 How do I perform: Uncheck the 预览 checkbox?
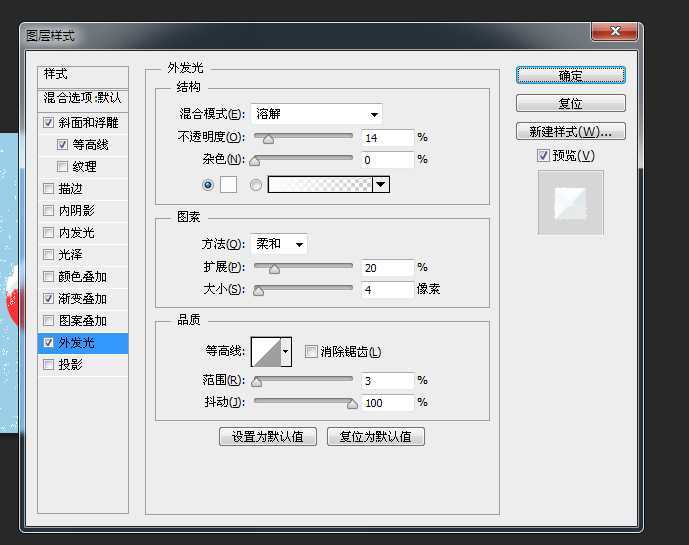coord(543,156)
